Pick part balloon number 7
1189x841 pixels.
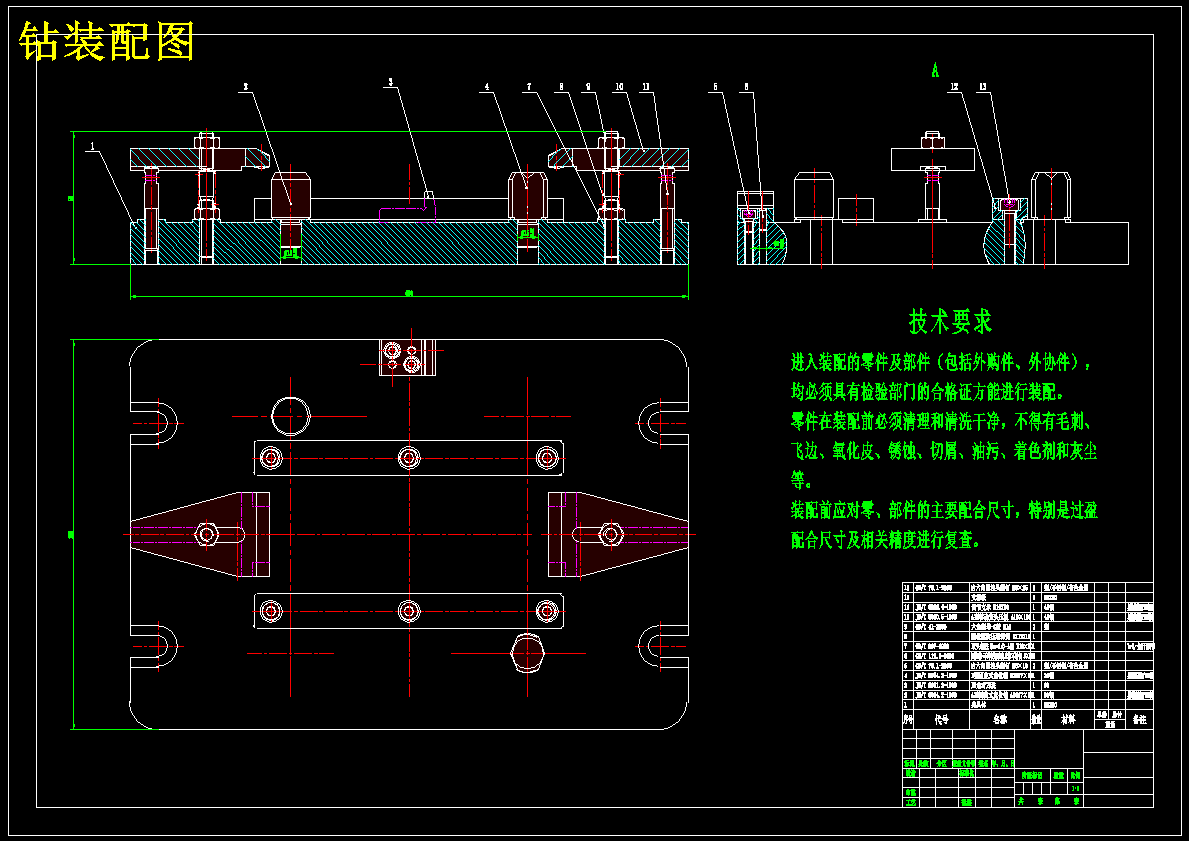tap(529, 87)
